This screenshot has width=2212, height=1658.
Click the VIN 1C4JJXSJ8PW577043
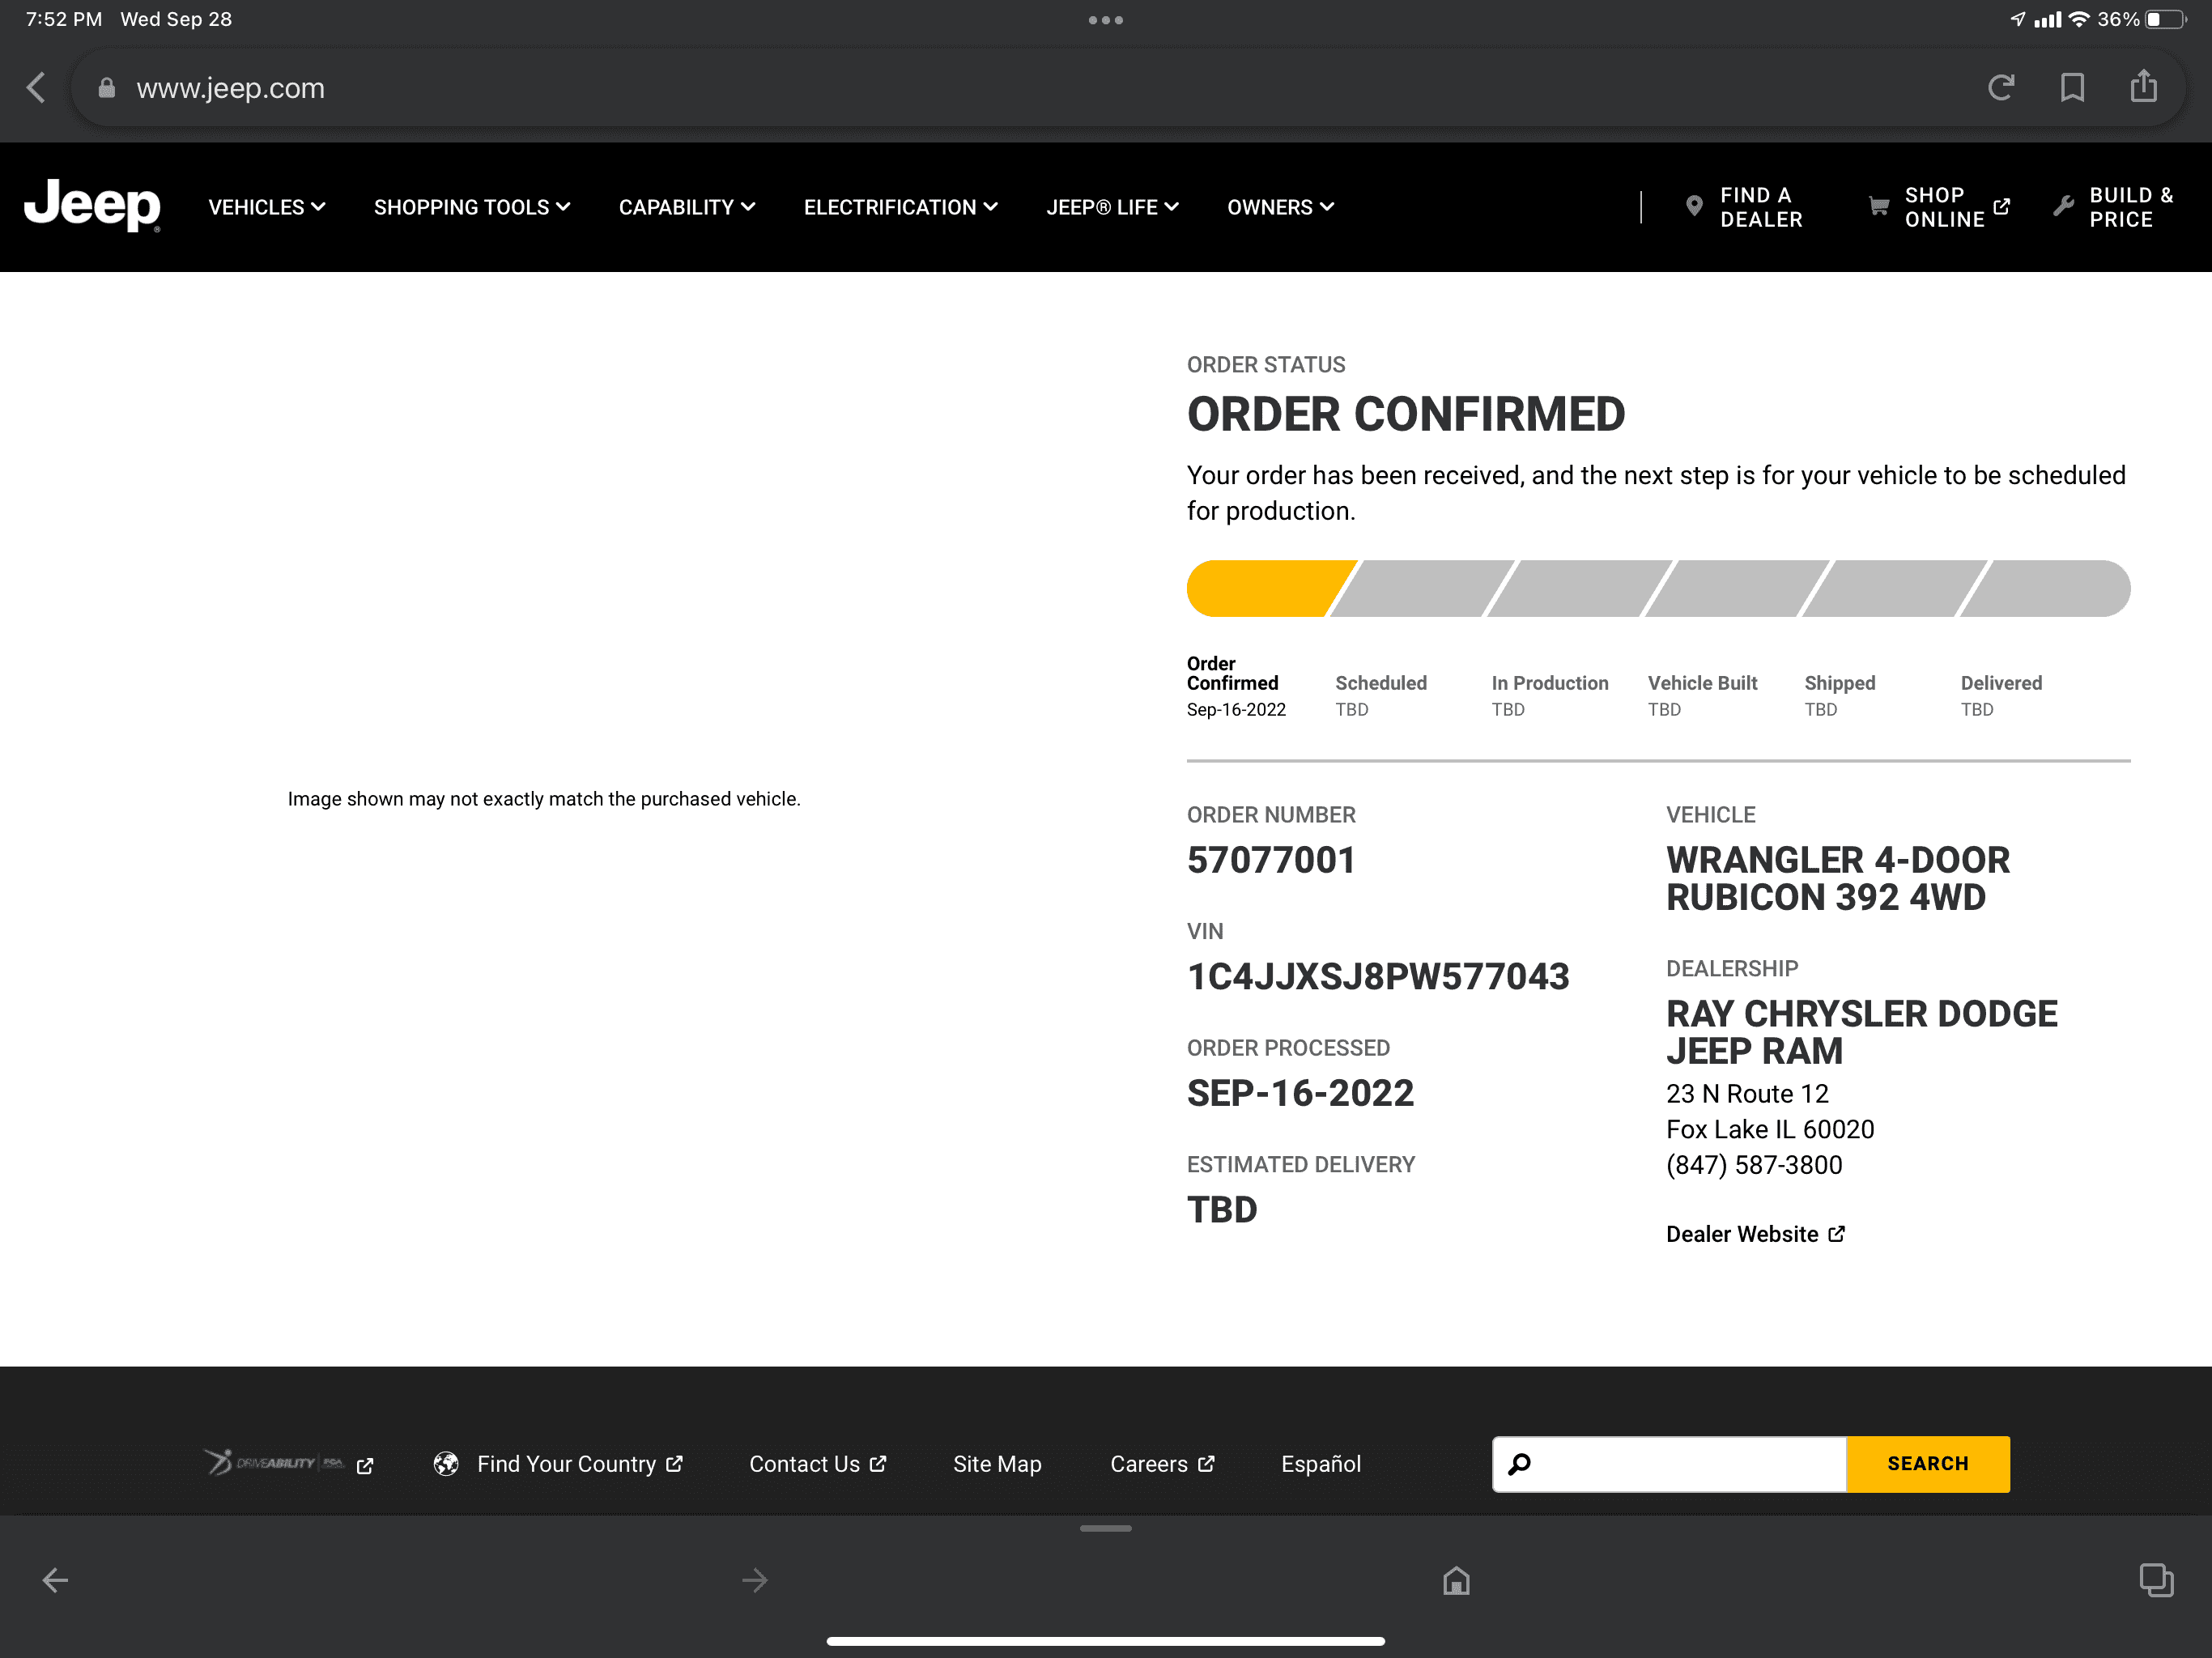coord(1378,977)
